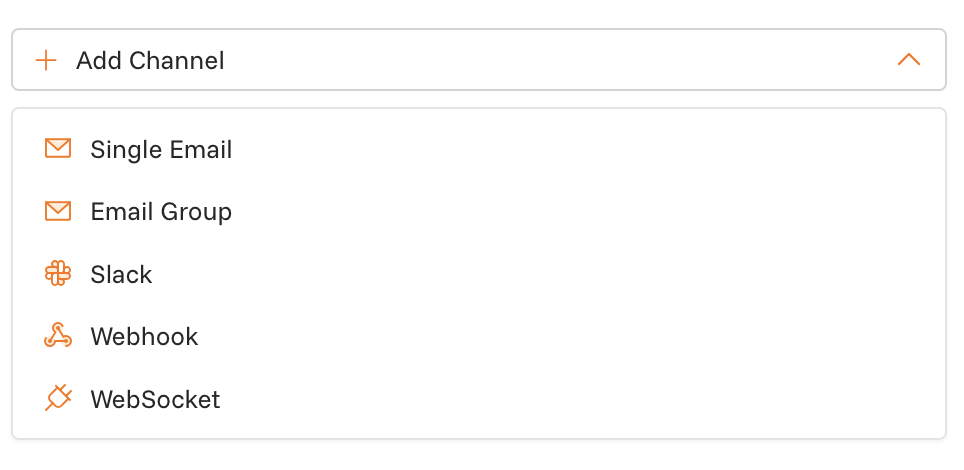Click the Slack logo icon
Image resolution: width=964 pixels, height=470 pixels.
[58, 274]
